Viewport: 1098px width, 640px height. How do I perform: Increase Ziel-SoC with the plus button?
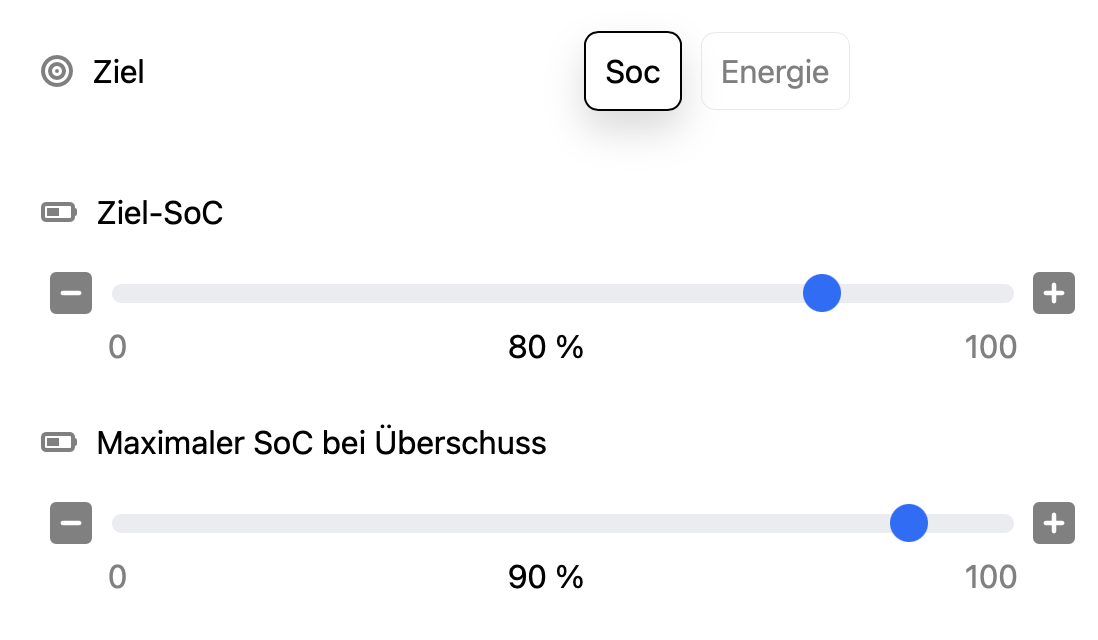point(1053,293)
